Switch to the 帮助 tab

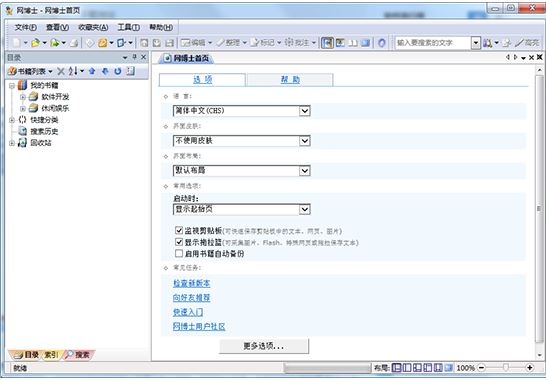click(x=290, y=80)
